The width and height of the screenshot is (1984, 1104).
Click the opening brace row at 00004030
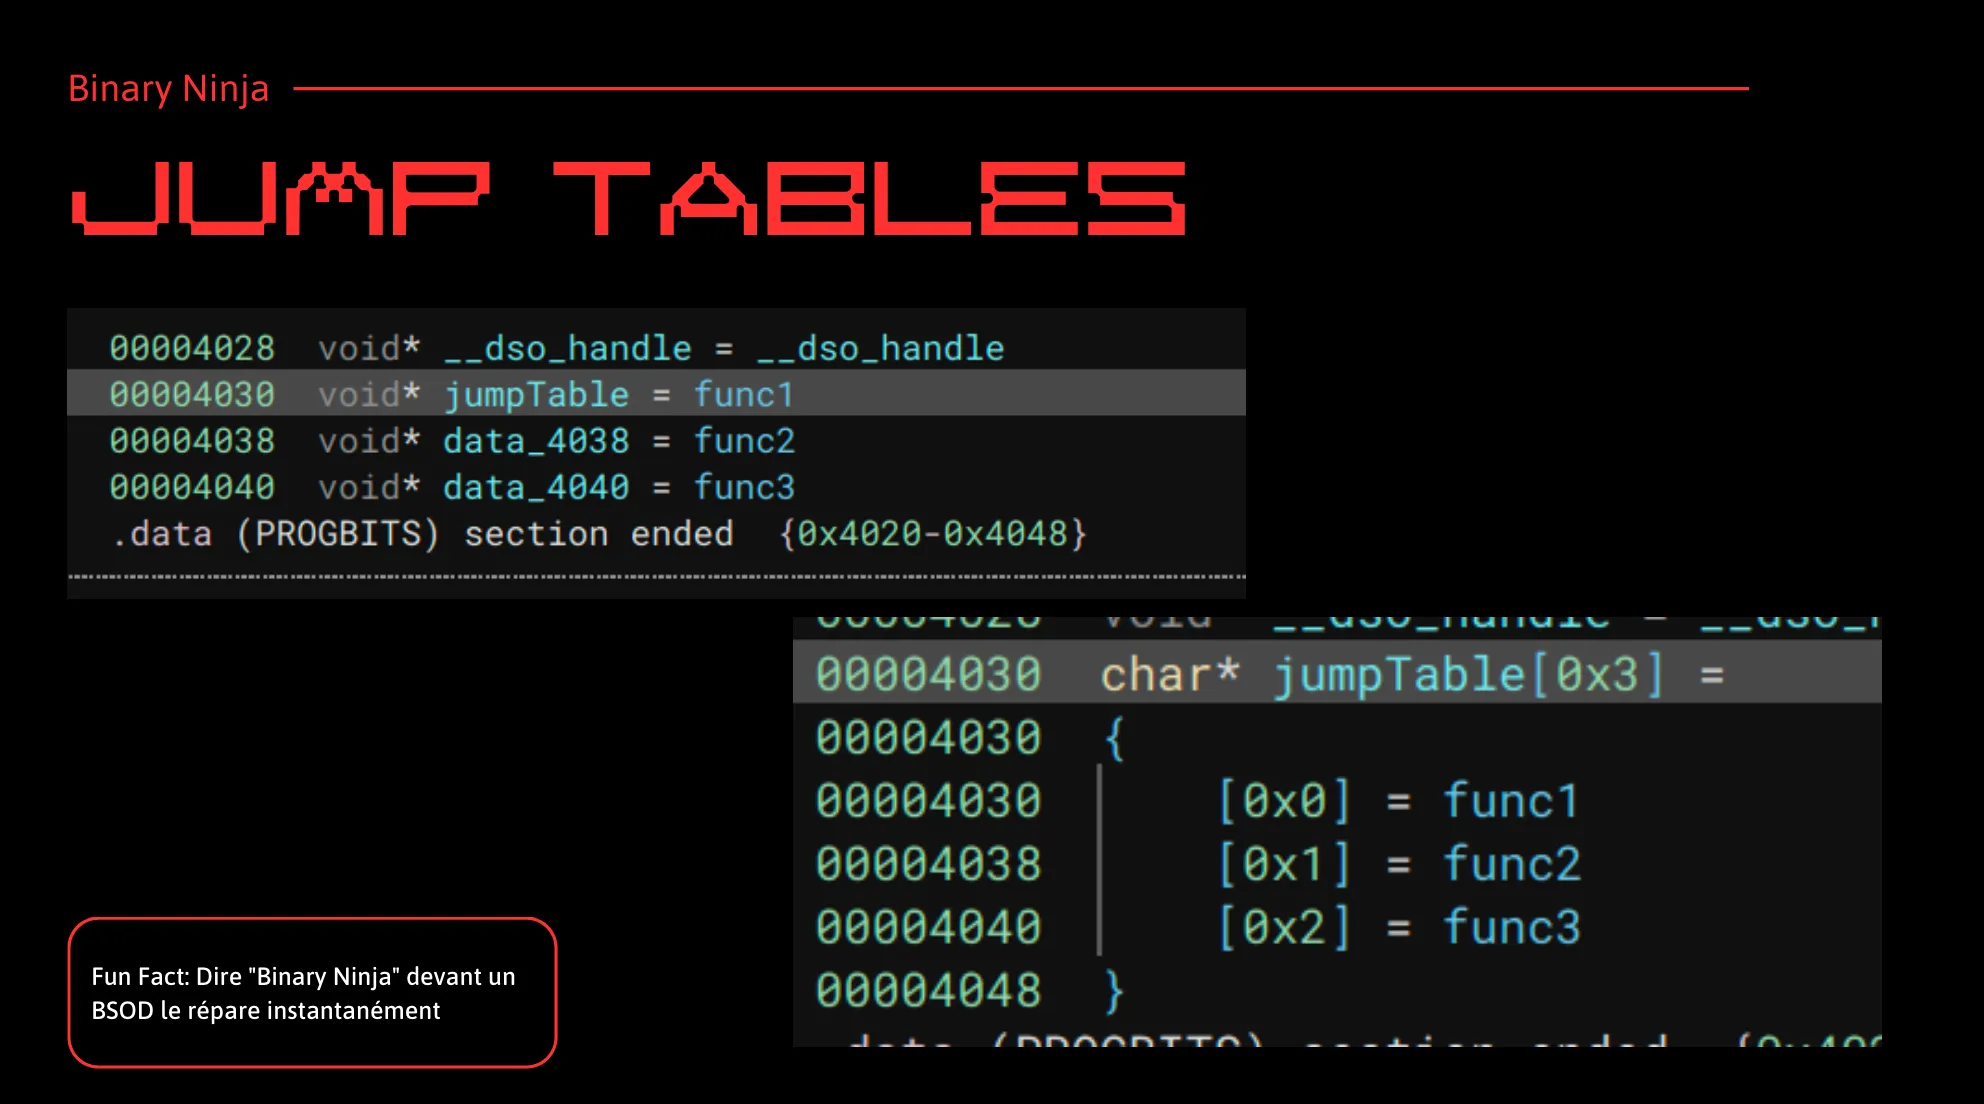1114,738
